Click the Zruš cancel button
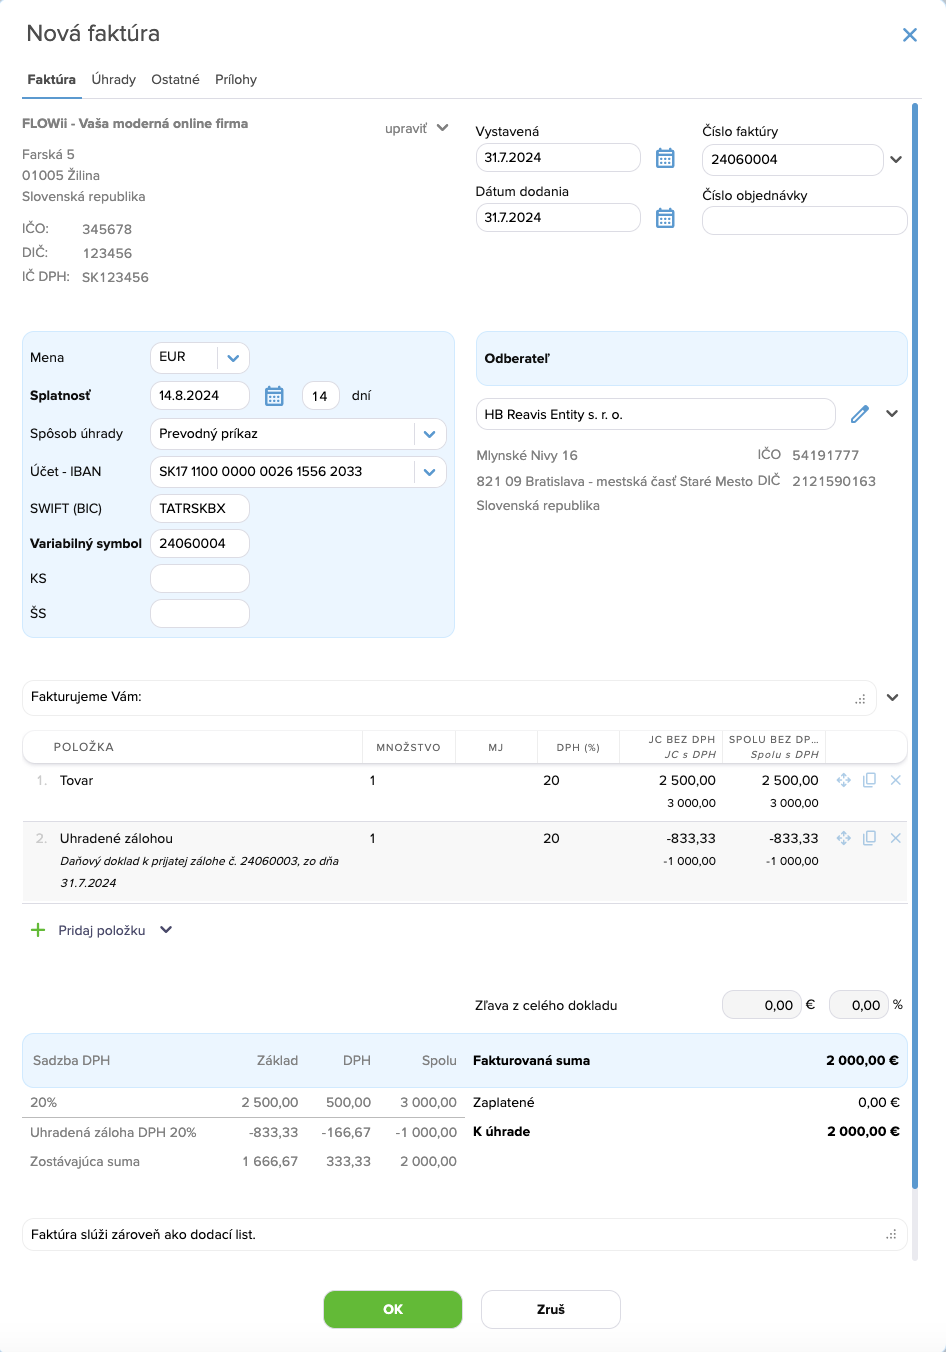Viewport: 946px width, 1352px height. tap(551, 1309)
